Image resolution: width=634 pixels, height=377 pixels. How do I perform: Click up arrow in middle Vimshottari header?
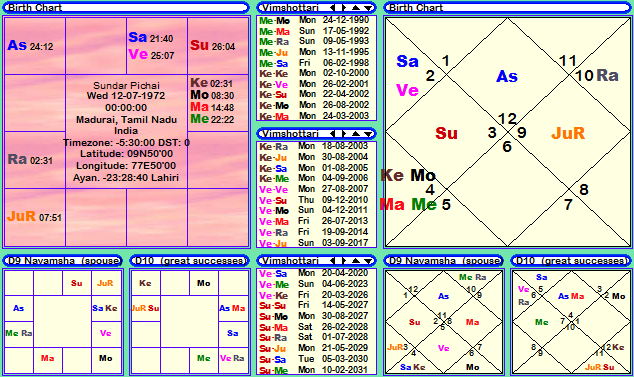pos(355,133)
